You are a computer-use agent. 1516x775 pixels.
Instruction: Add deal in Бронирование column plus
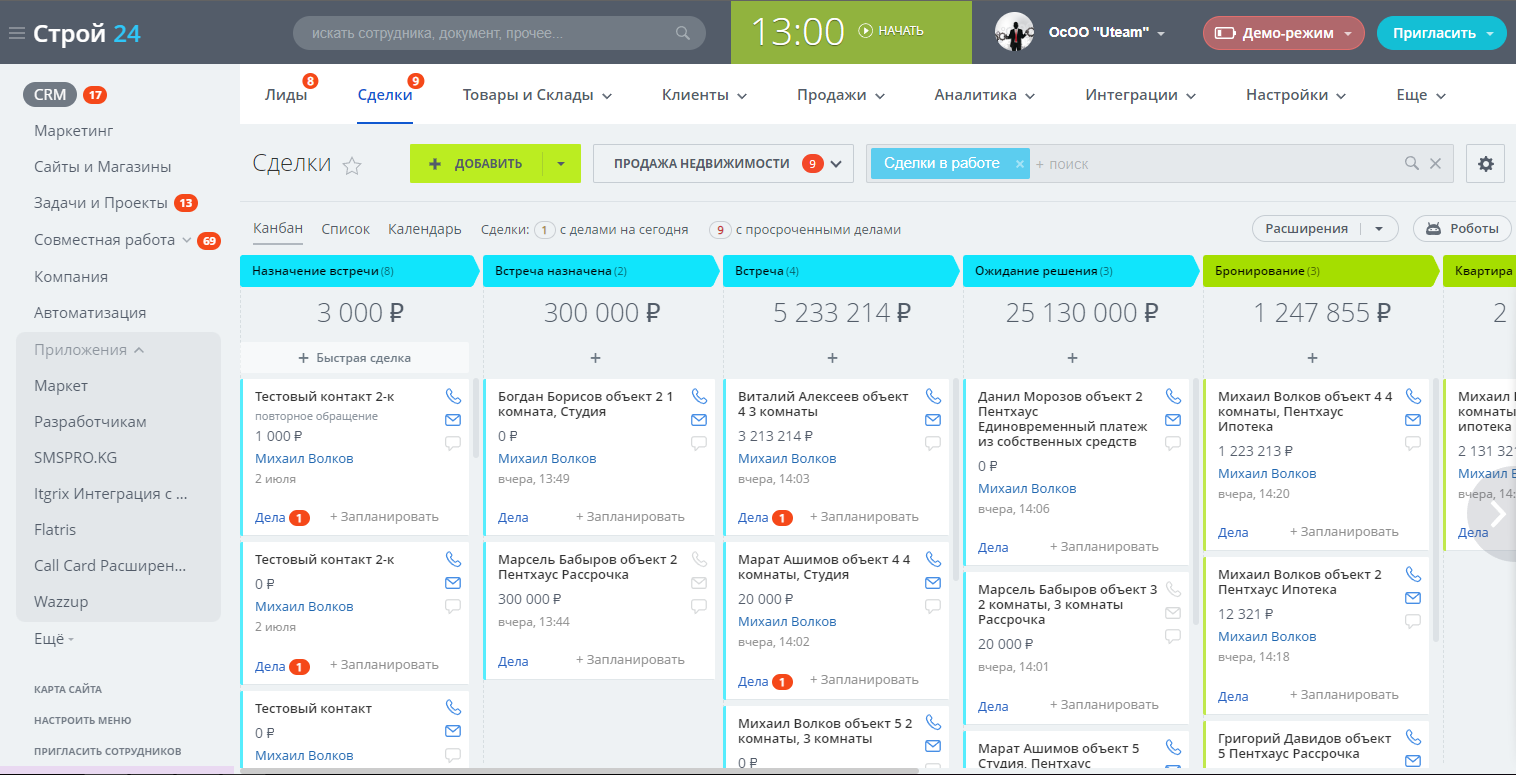coord(1313,358)
